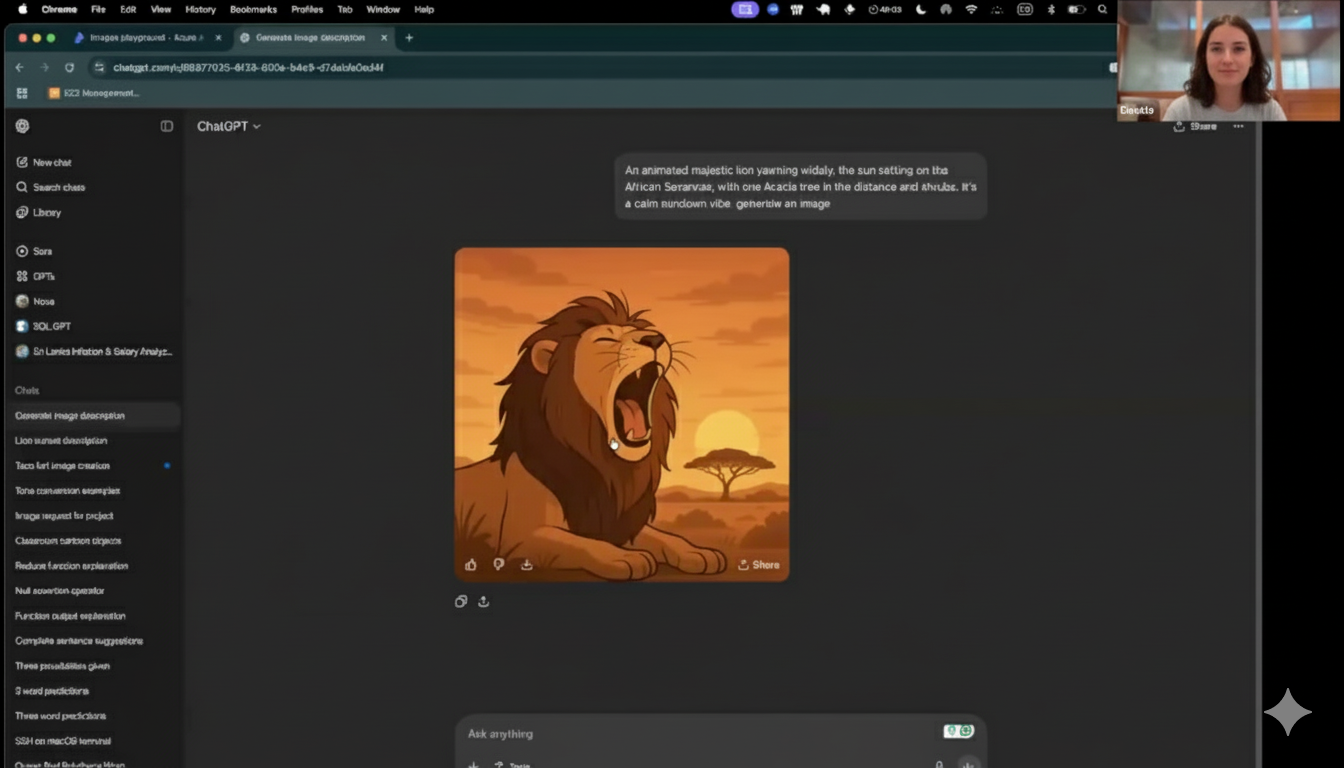The image size is (1344, 768).
Task: Open the Sri Lanka Inflation & Salary Analyzer GPT
Action: [x=94, y=351]
